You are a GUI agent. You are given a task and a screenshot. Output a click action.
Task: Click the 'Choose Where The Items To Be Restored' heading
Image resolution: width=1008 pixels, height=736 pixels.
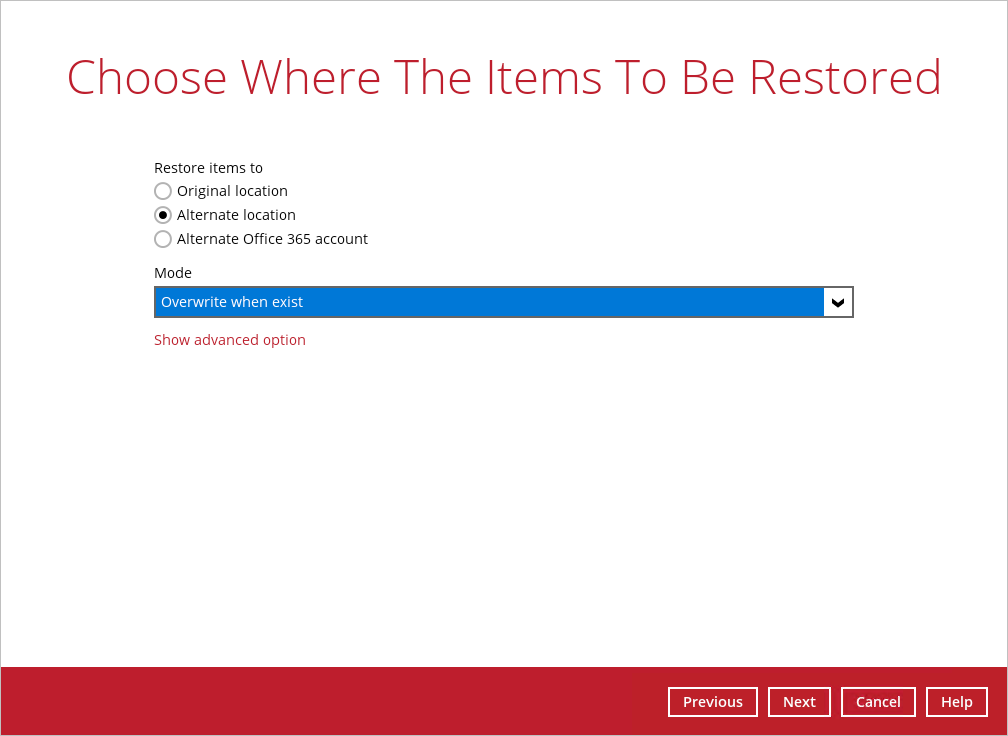(x=504, y=77)
